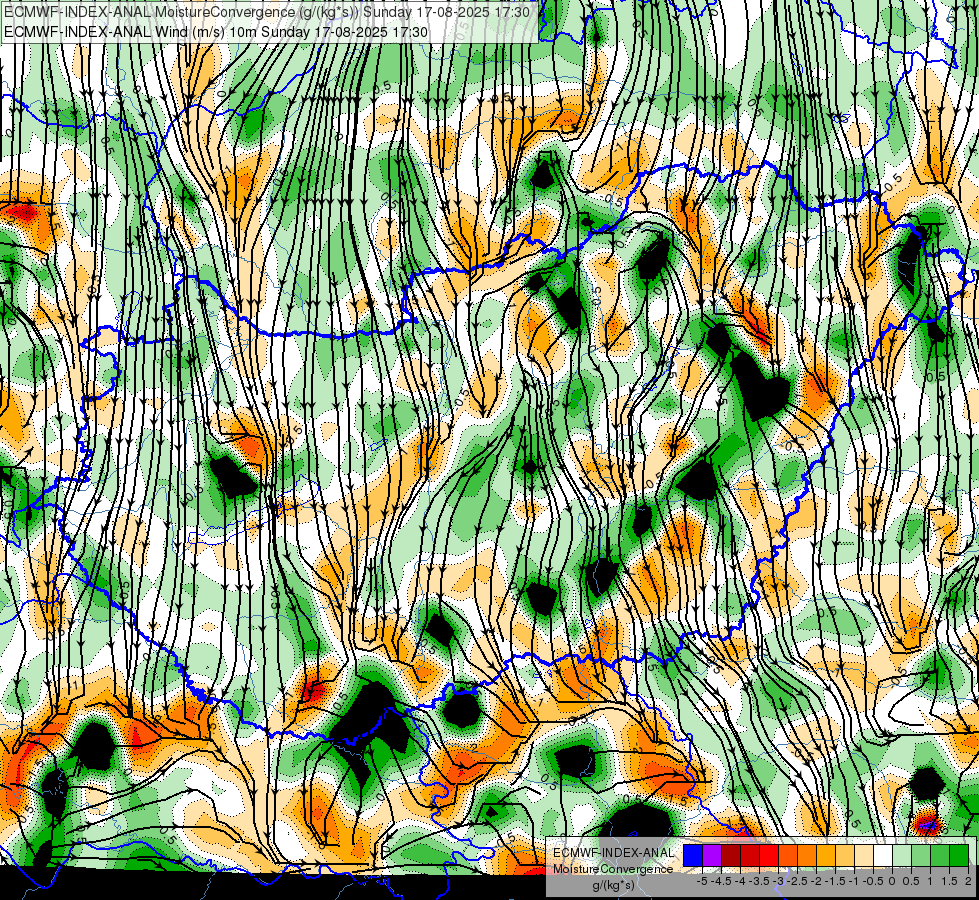Click the bright red swatch between -3.5 and -3
This screenshot has height=900, width=979.
click(x=769, y=856)
